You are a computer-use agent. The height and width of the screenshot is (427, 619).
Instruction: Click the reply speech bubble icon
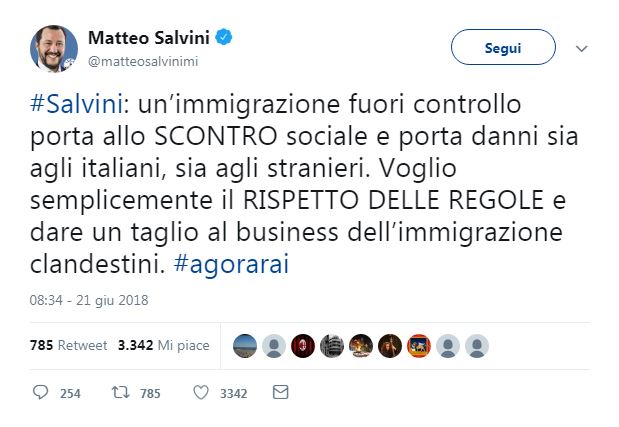pos(41,393)
